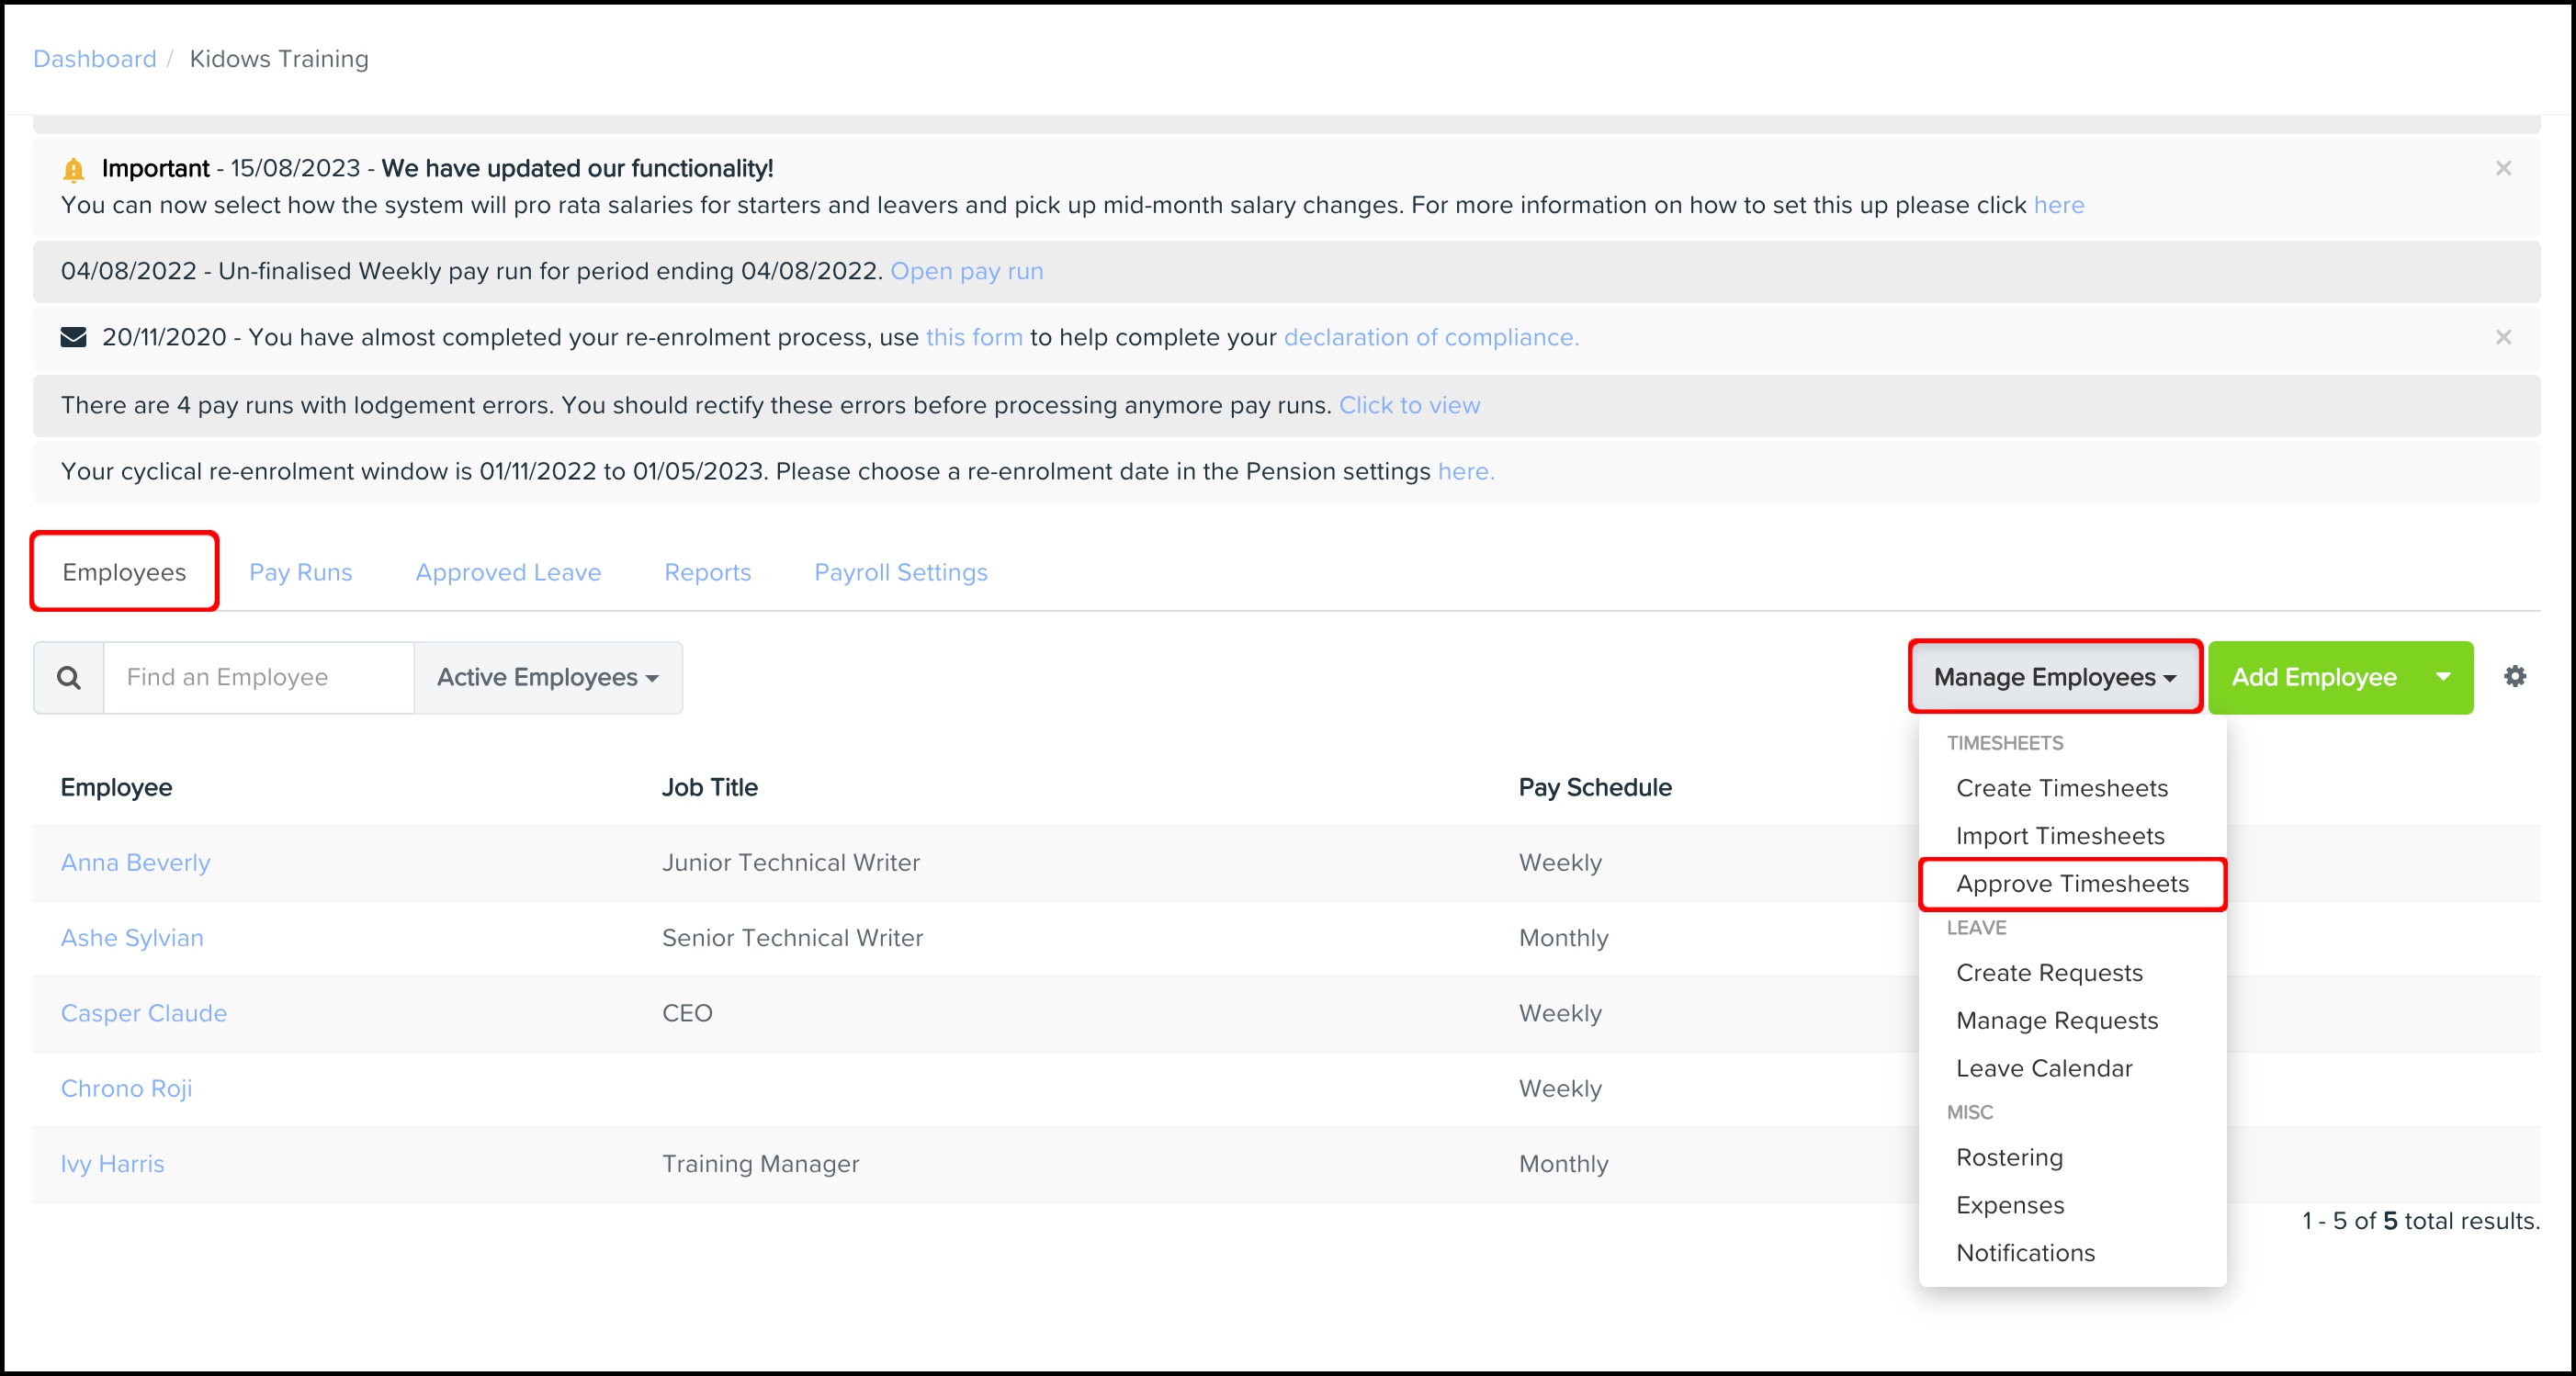Open the Payroll Settings tab
The image size is (2576, 1376).
coord(900,572)
